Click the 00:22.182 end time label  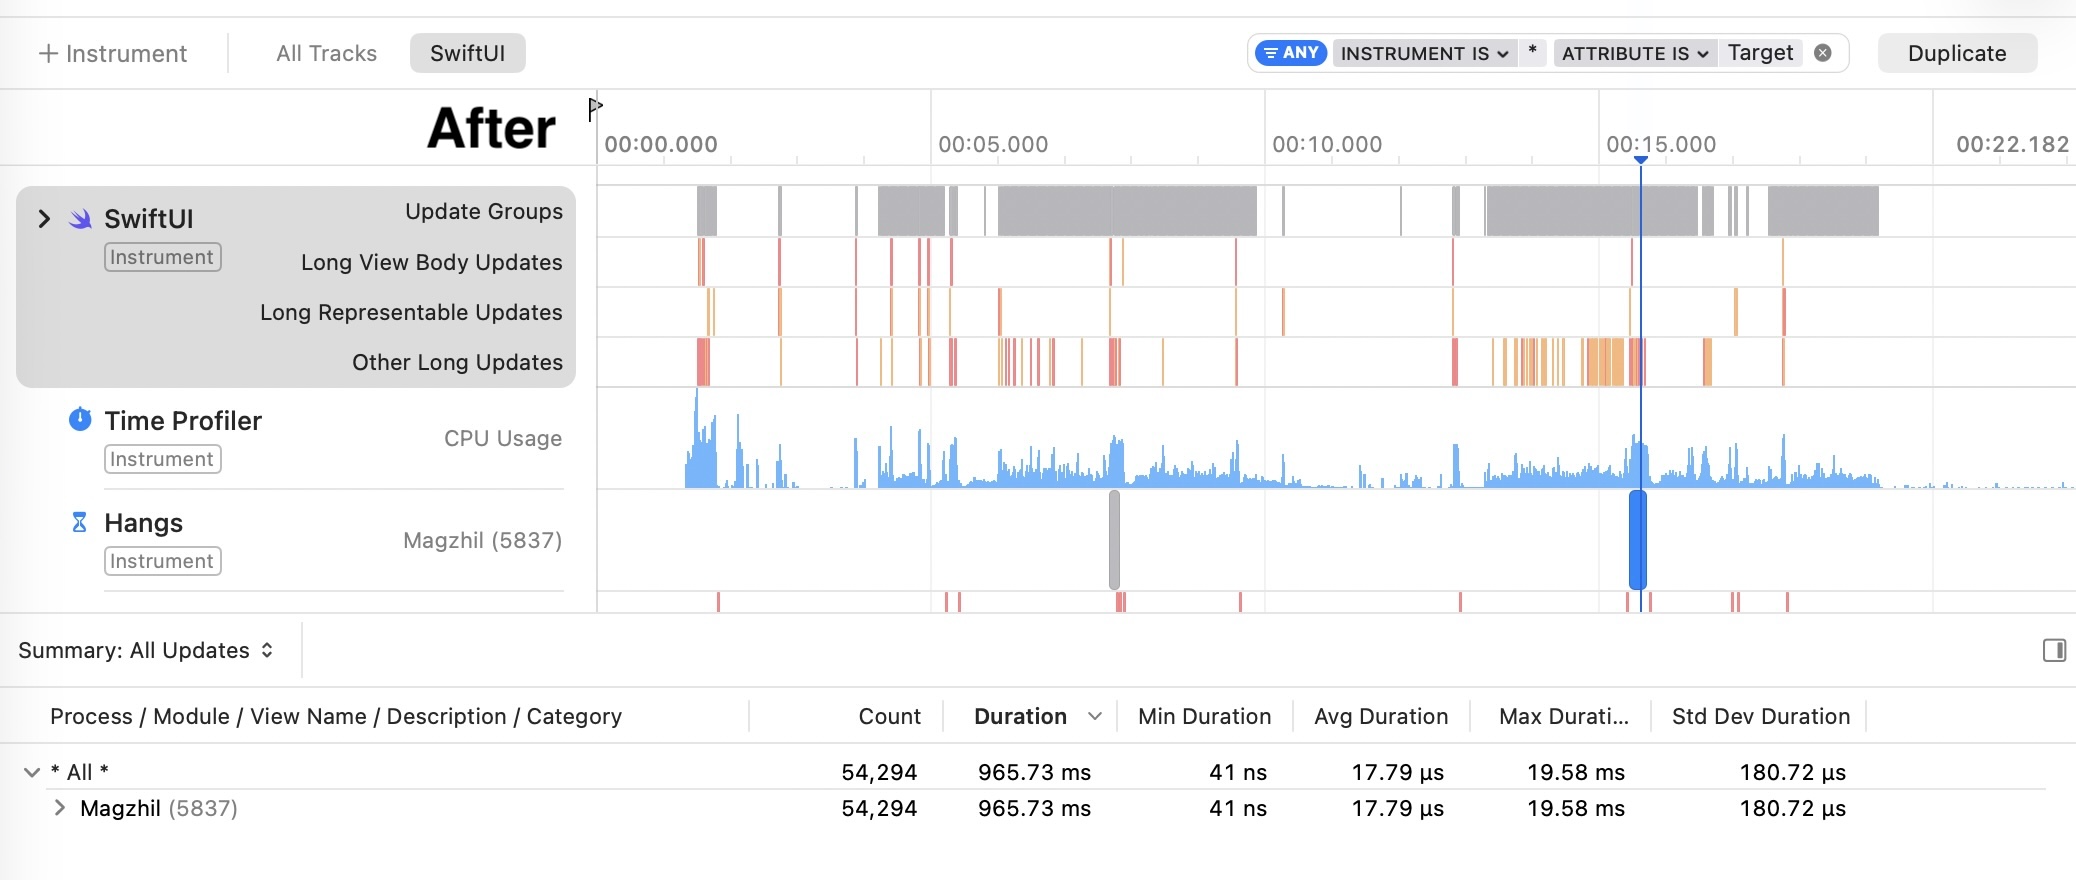coord(2012,144)
